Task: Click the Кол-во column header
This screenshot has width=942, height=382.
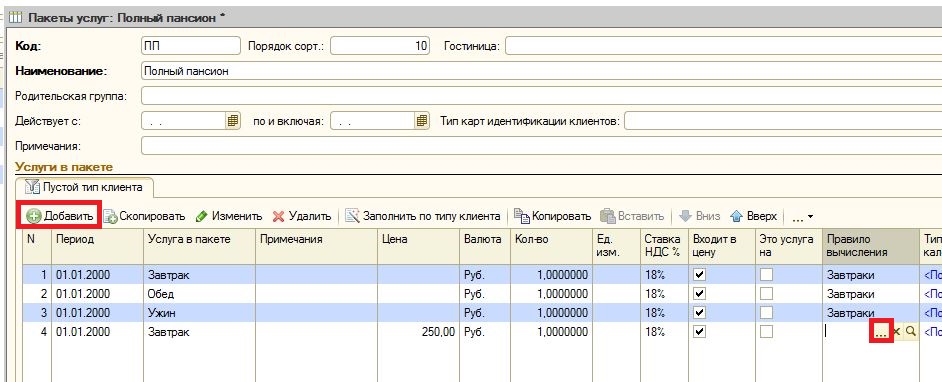Action: coord(551,246)
